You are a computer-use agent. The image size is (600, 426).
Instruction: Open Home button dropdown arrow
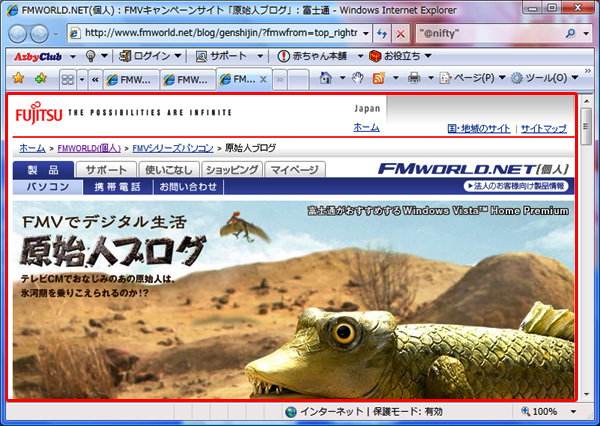[342, 78]
